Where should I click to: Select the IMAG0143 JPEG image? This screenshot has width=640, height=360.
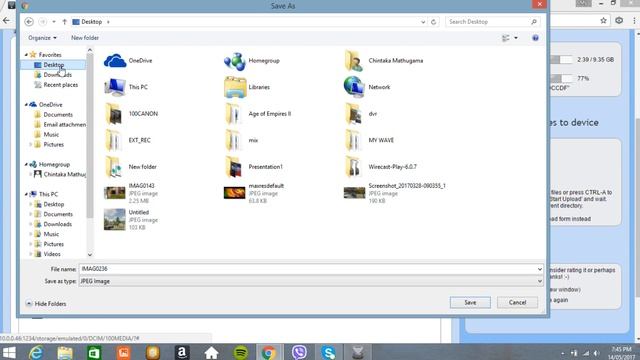[131, 193]
